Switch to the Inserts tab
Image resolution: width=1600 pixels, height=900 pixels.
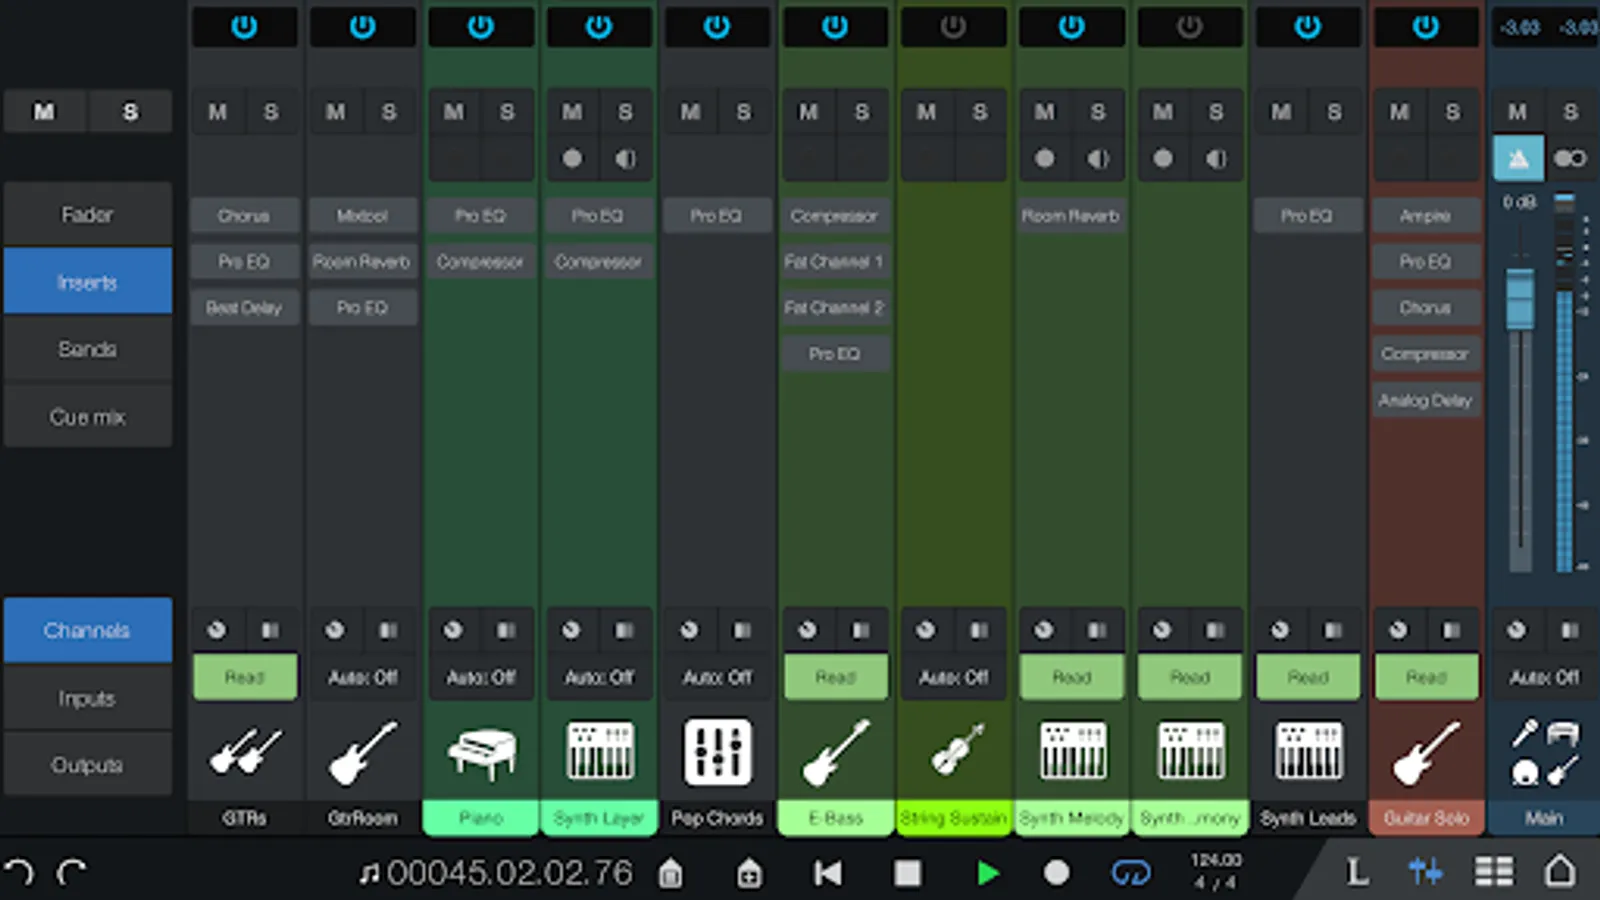click(x=88, y=282)
